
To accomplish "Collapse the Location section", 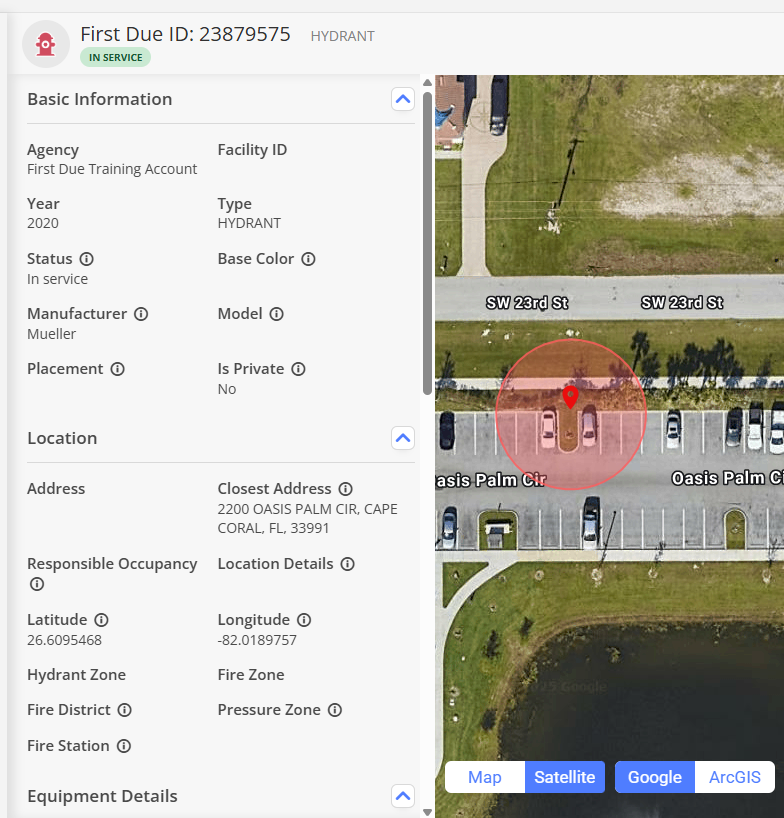I will [403, 438].
